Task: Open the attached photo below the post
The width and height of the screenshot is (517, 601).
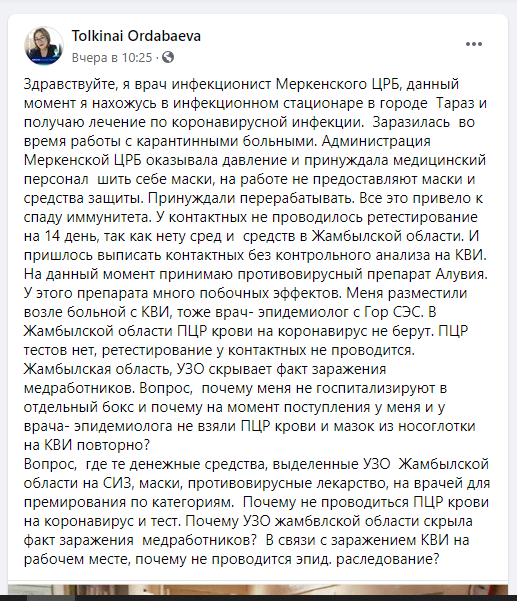Action: pyautogui.click(x=258, y=590)
